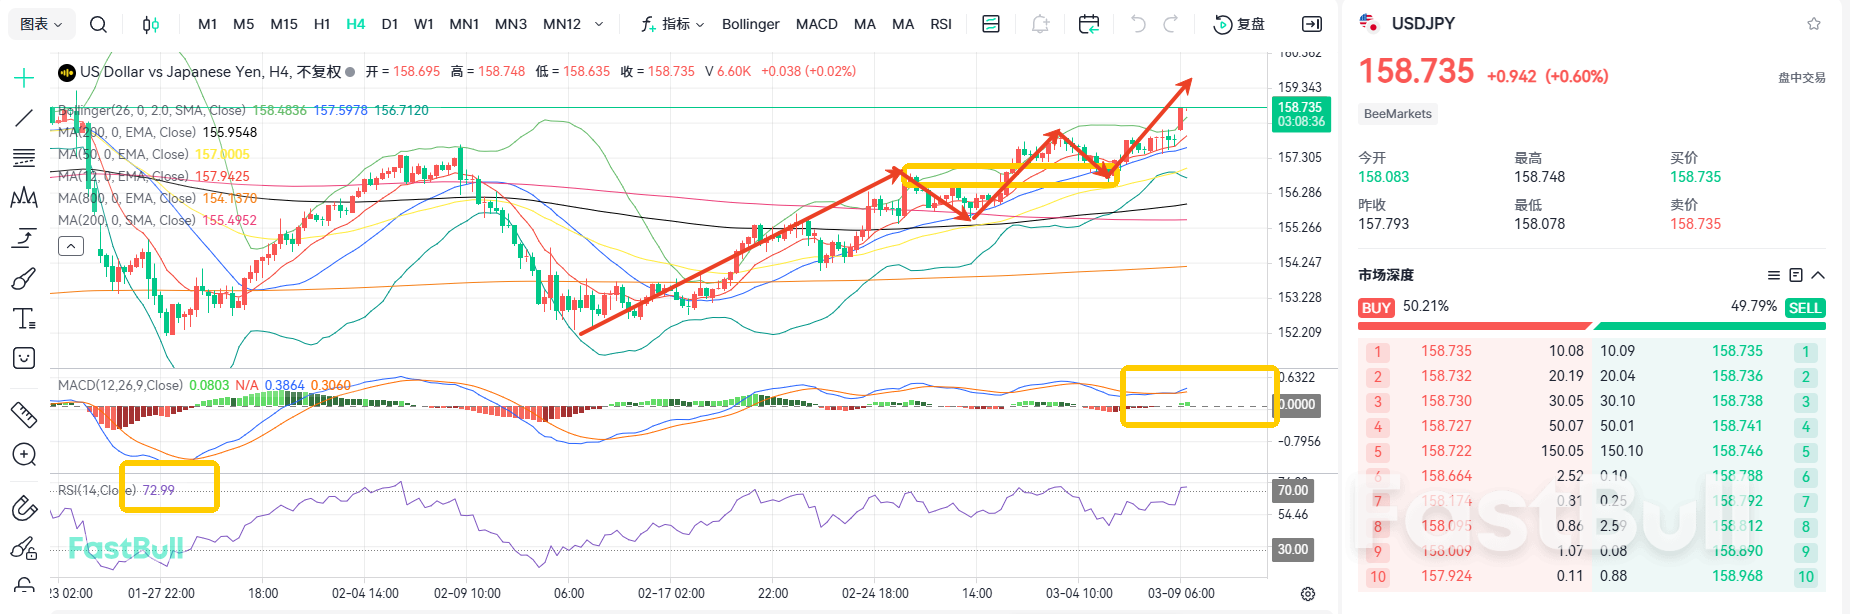Click the BUY label in market depth
Image resolution: width=1850 pixels, height=614 pixels.
pos(1377,308)
